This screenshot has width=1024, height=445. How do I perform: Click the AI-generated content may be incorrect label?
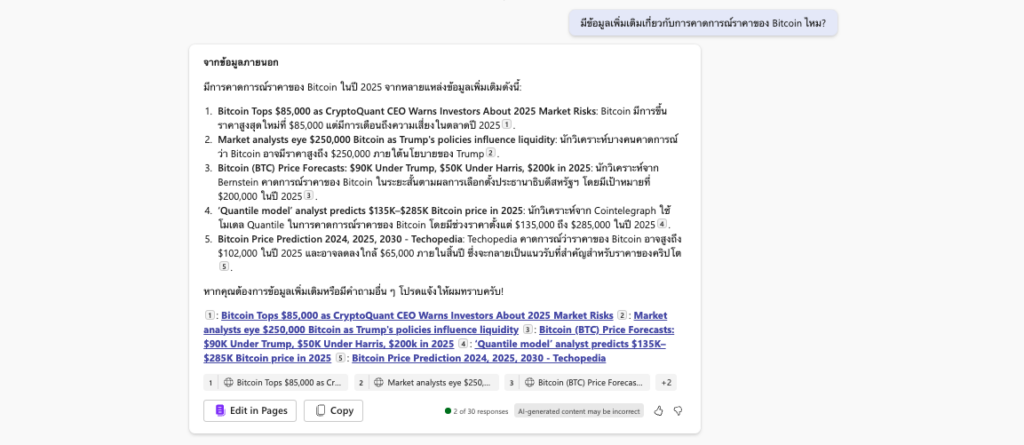(x=579, y=411)
